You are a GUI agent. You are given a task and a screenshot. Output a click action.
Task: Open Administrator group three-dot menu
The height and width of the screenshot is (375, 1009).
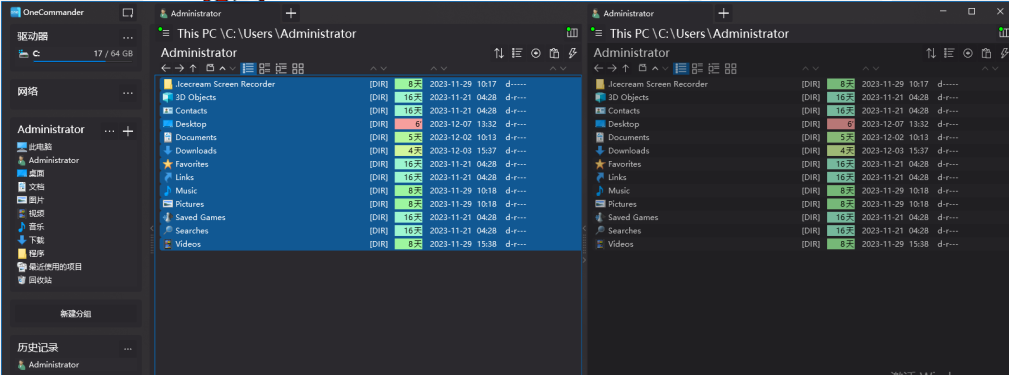point(109,131)
